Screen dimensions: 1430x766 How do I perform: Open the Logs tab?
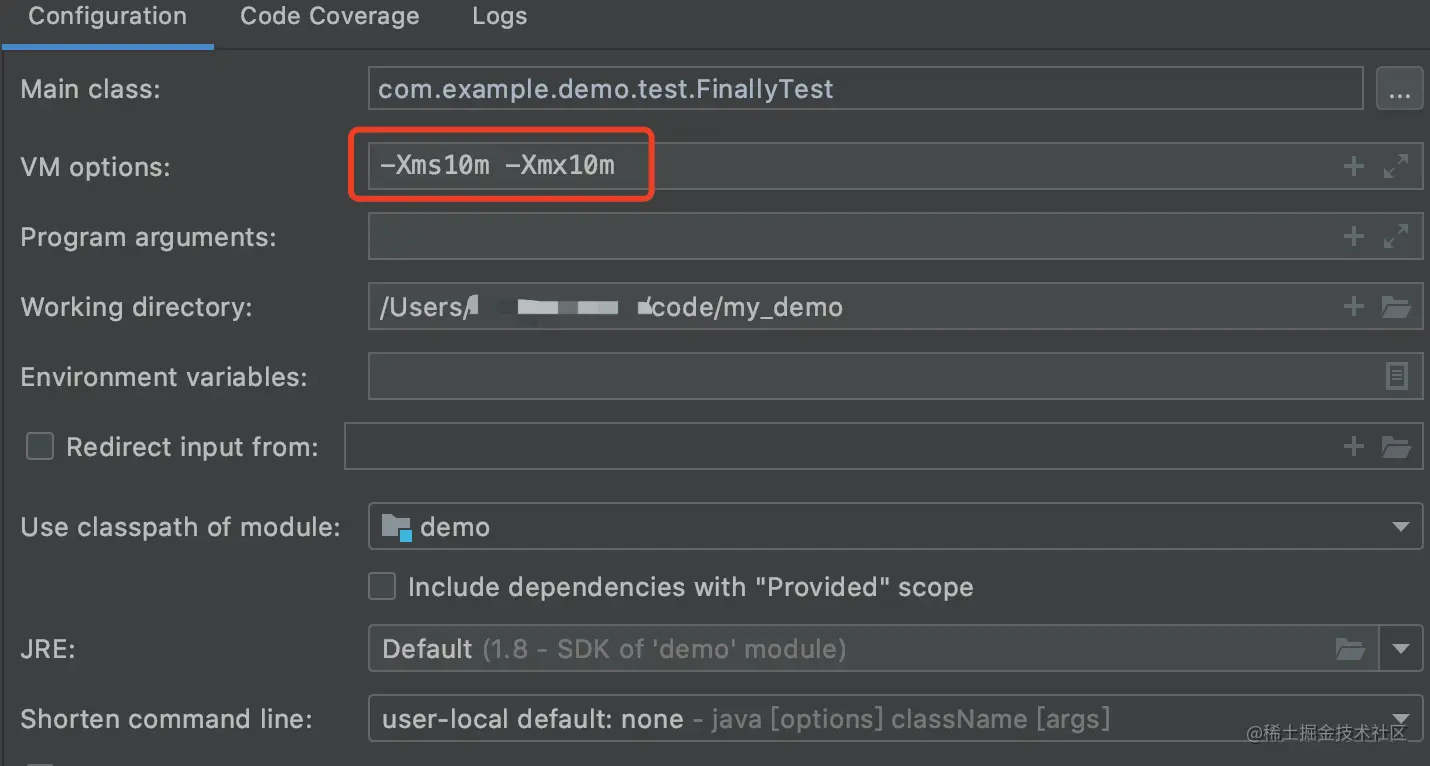tap(499, 17)
